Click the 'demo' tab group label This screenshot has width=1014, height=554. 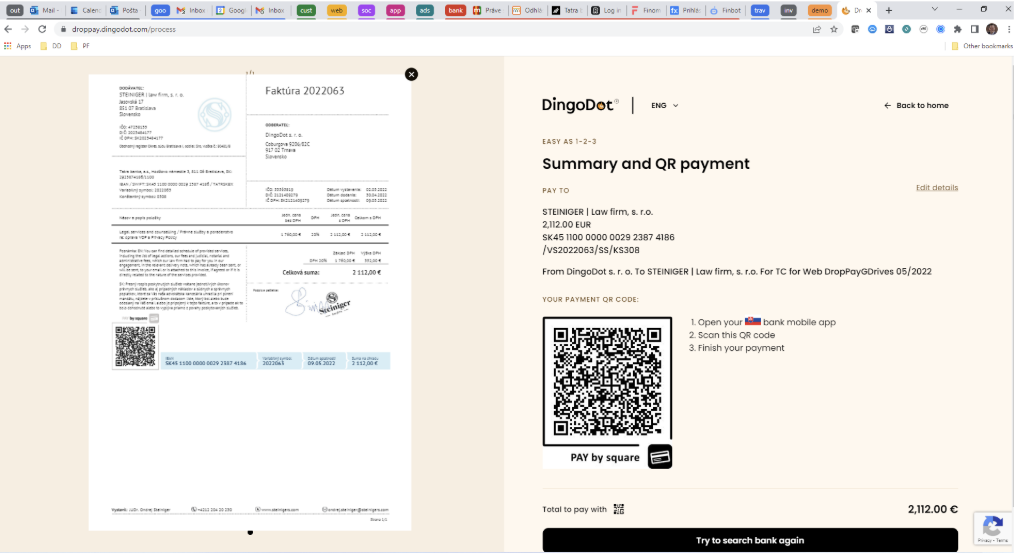[819, 10]
